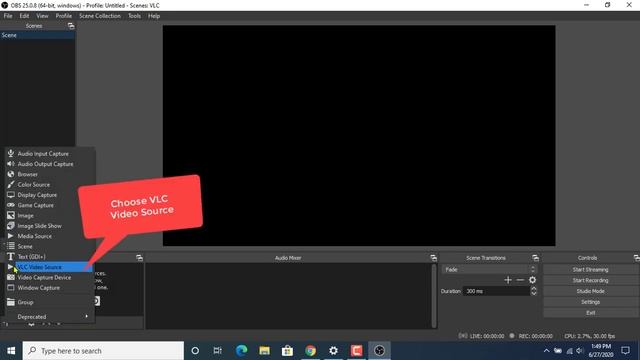Pop out Scene Transitions dock
Screen dimensions: 640x360
point(536,258)
